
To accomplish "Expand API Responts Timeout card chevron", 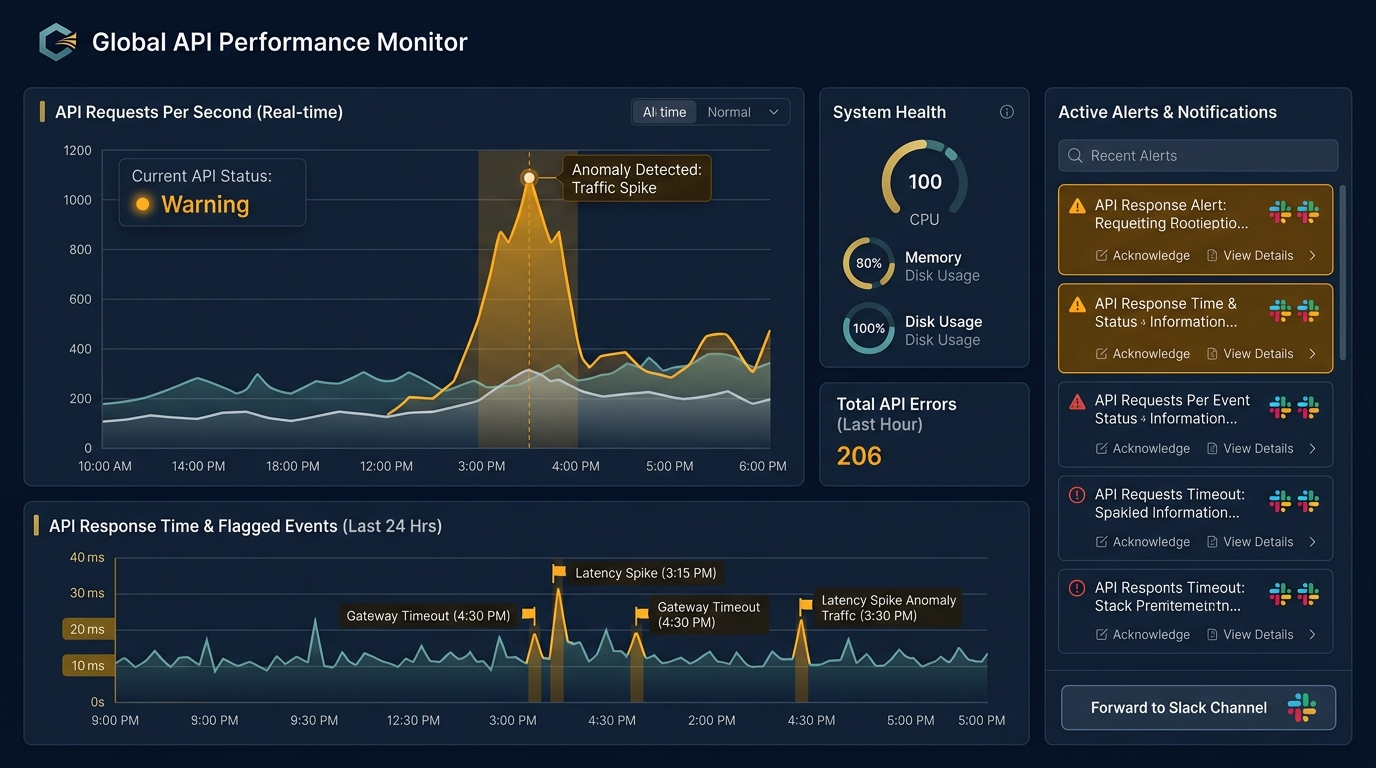I will [x=1312, y=635].
